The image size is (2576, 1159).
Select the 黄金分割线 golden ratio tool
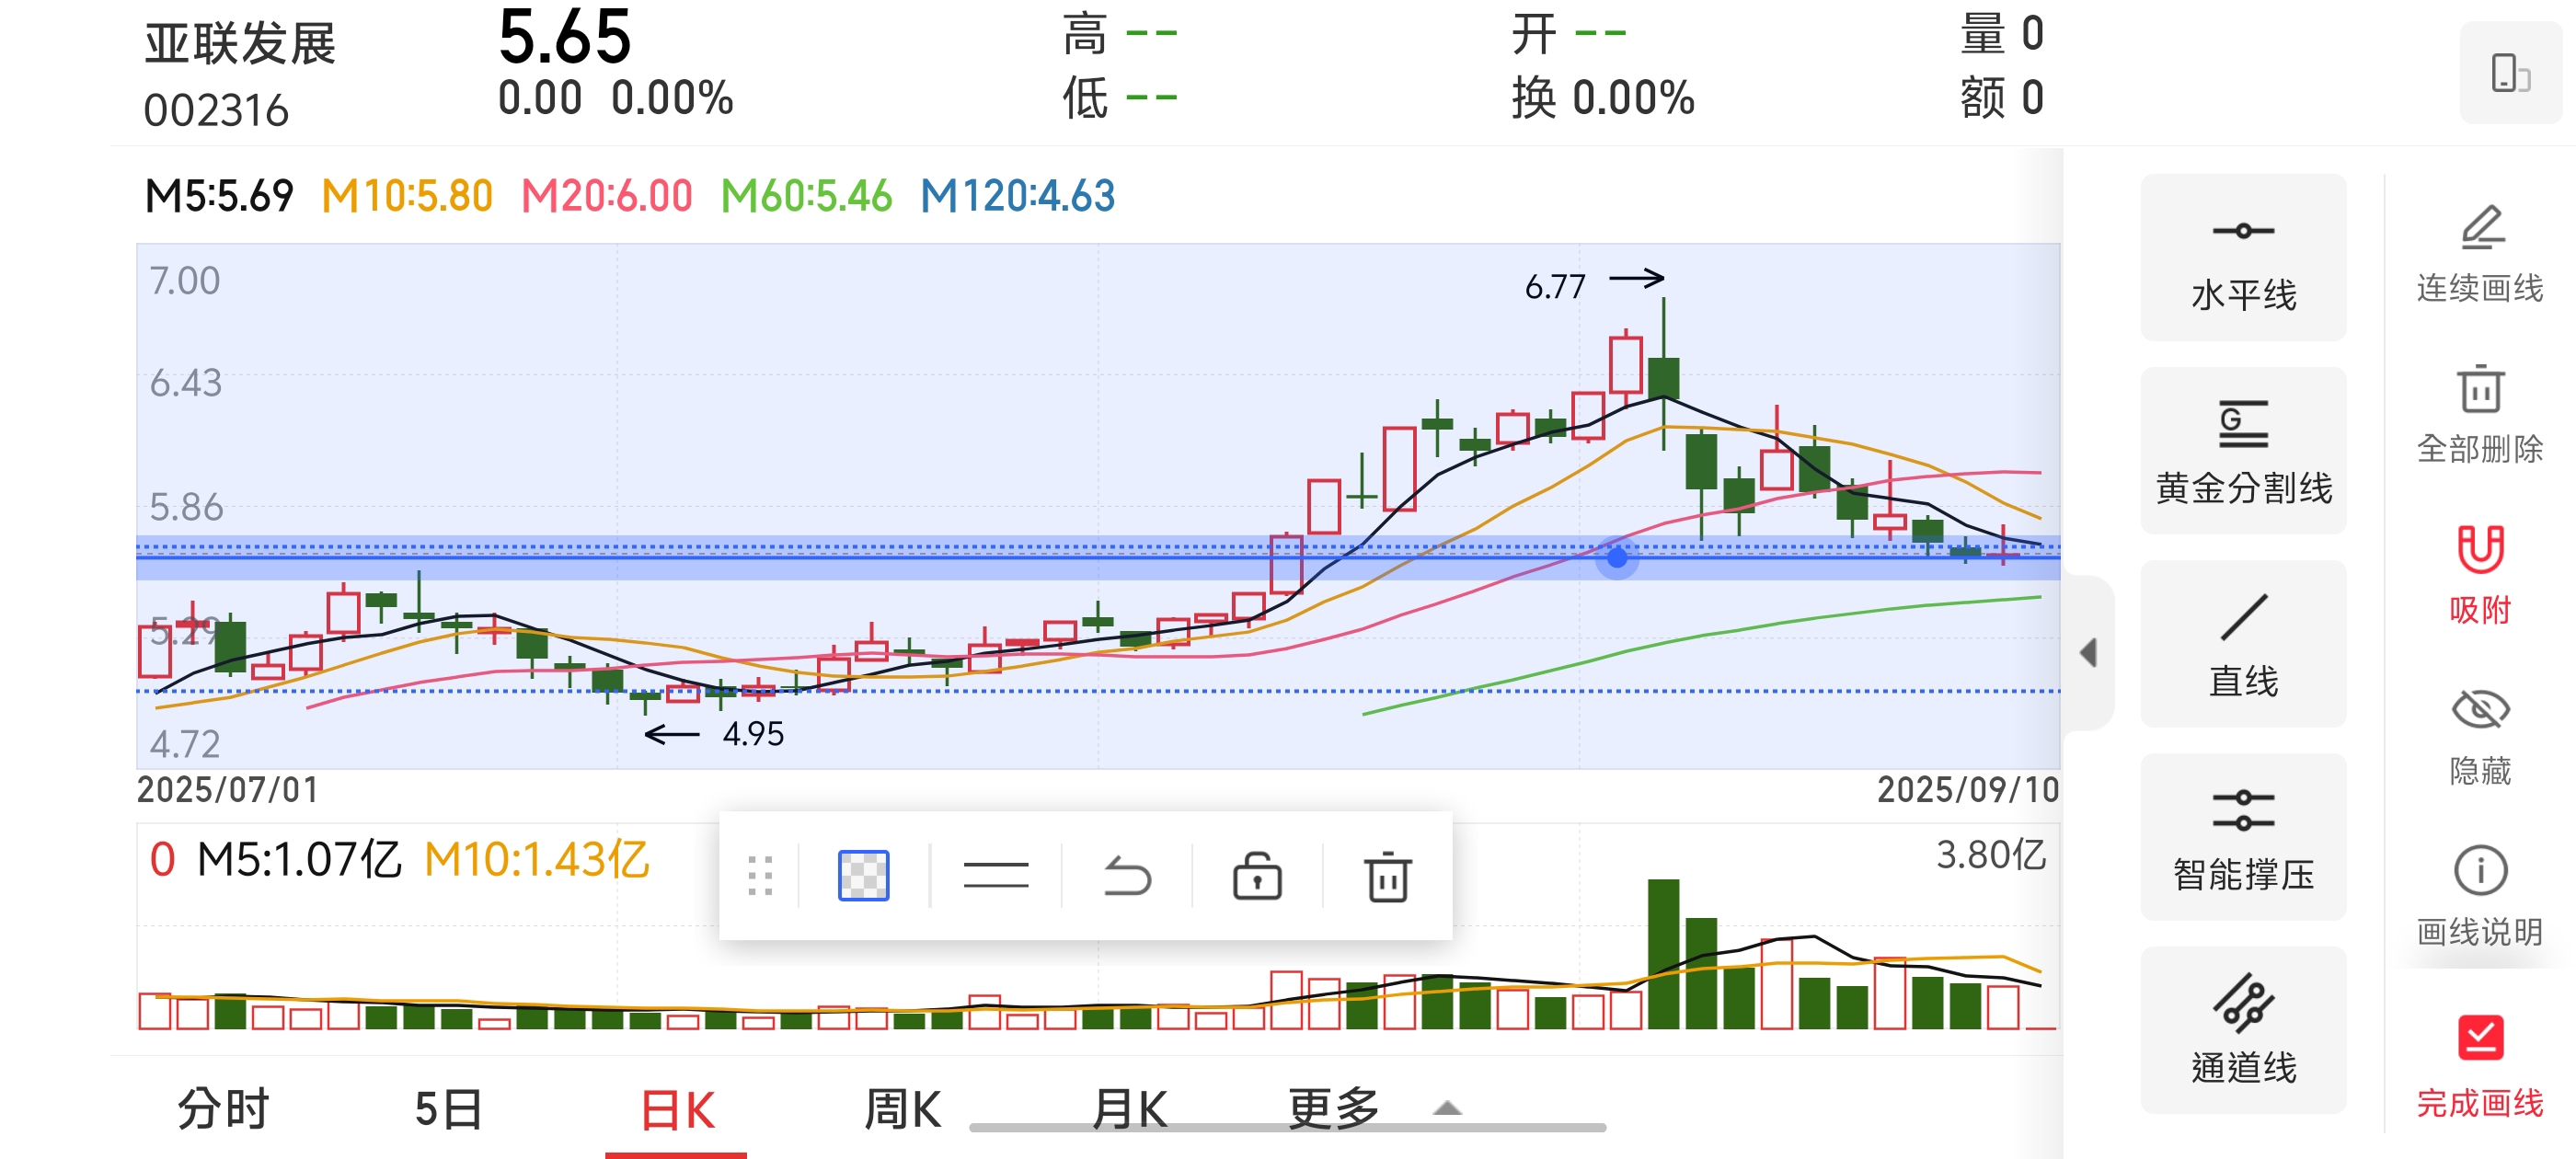click(2243, 451)
